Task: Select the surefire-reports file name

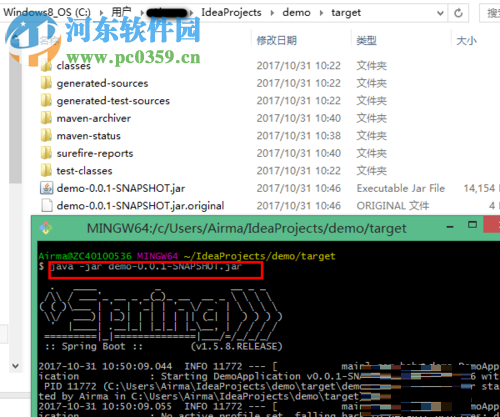Action: click(x=95, y=153)
